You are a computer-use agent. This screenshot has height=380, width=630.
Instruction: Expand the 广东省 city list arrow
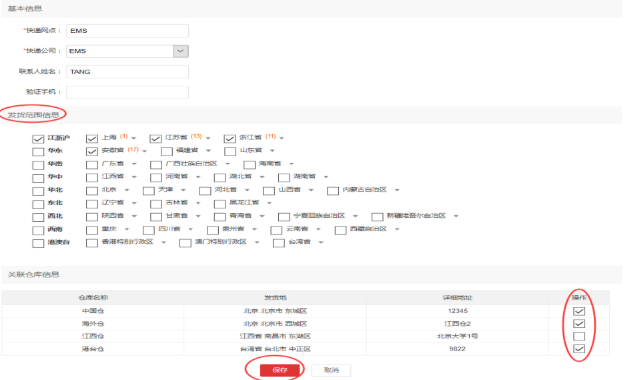pos(134,164)
